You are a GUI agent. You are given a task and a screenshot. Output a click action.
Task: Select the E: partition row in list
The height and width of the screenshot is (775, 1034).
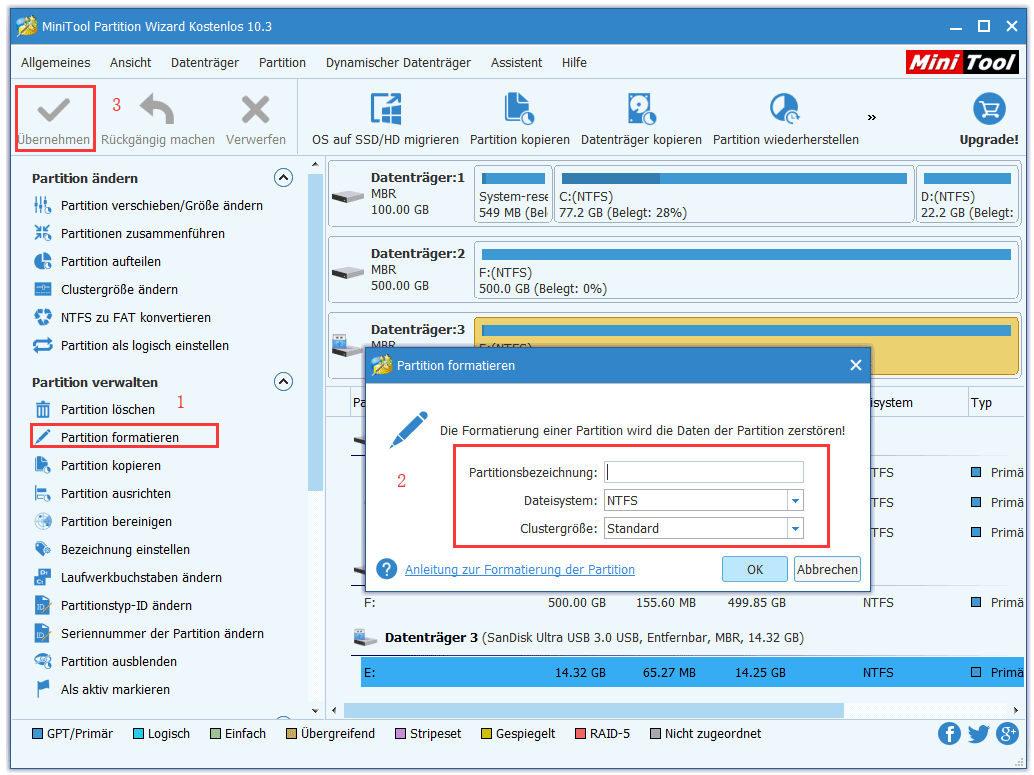(x=692, y=673)
